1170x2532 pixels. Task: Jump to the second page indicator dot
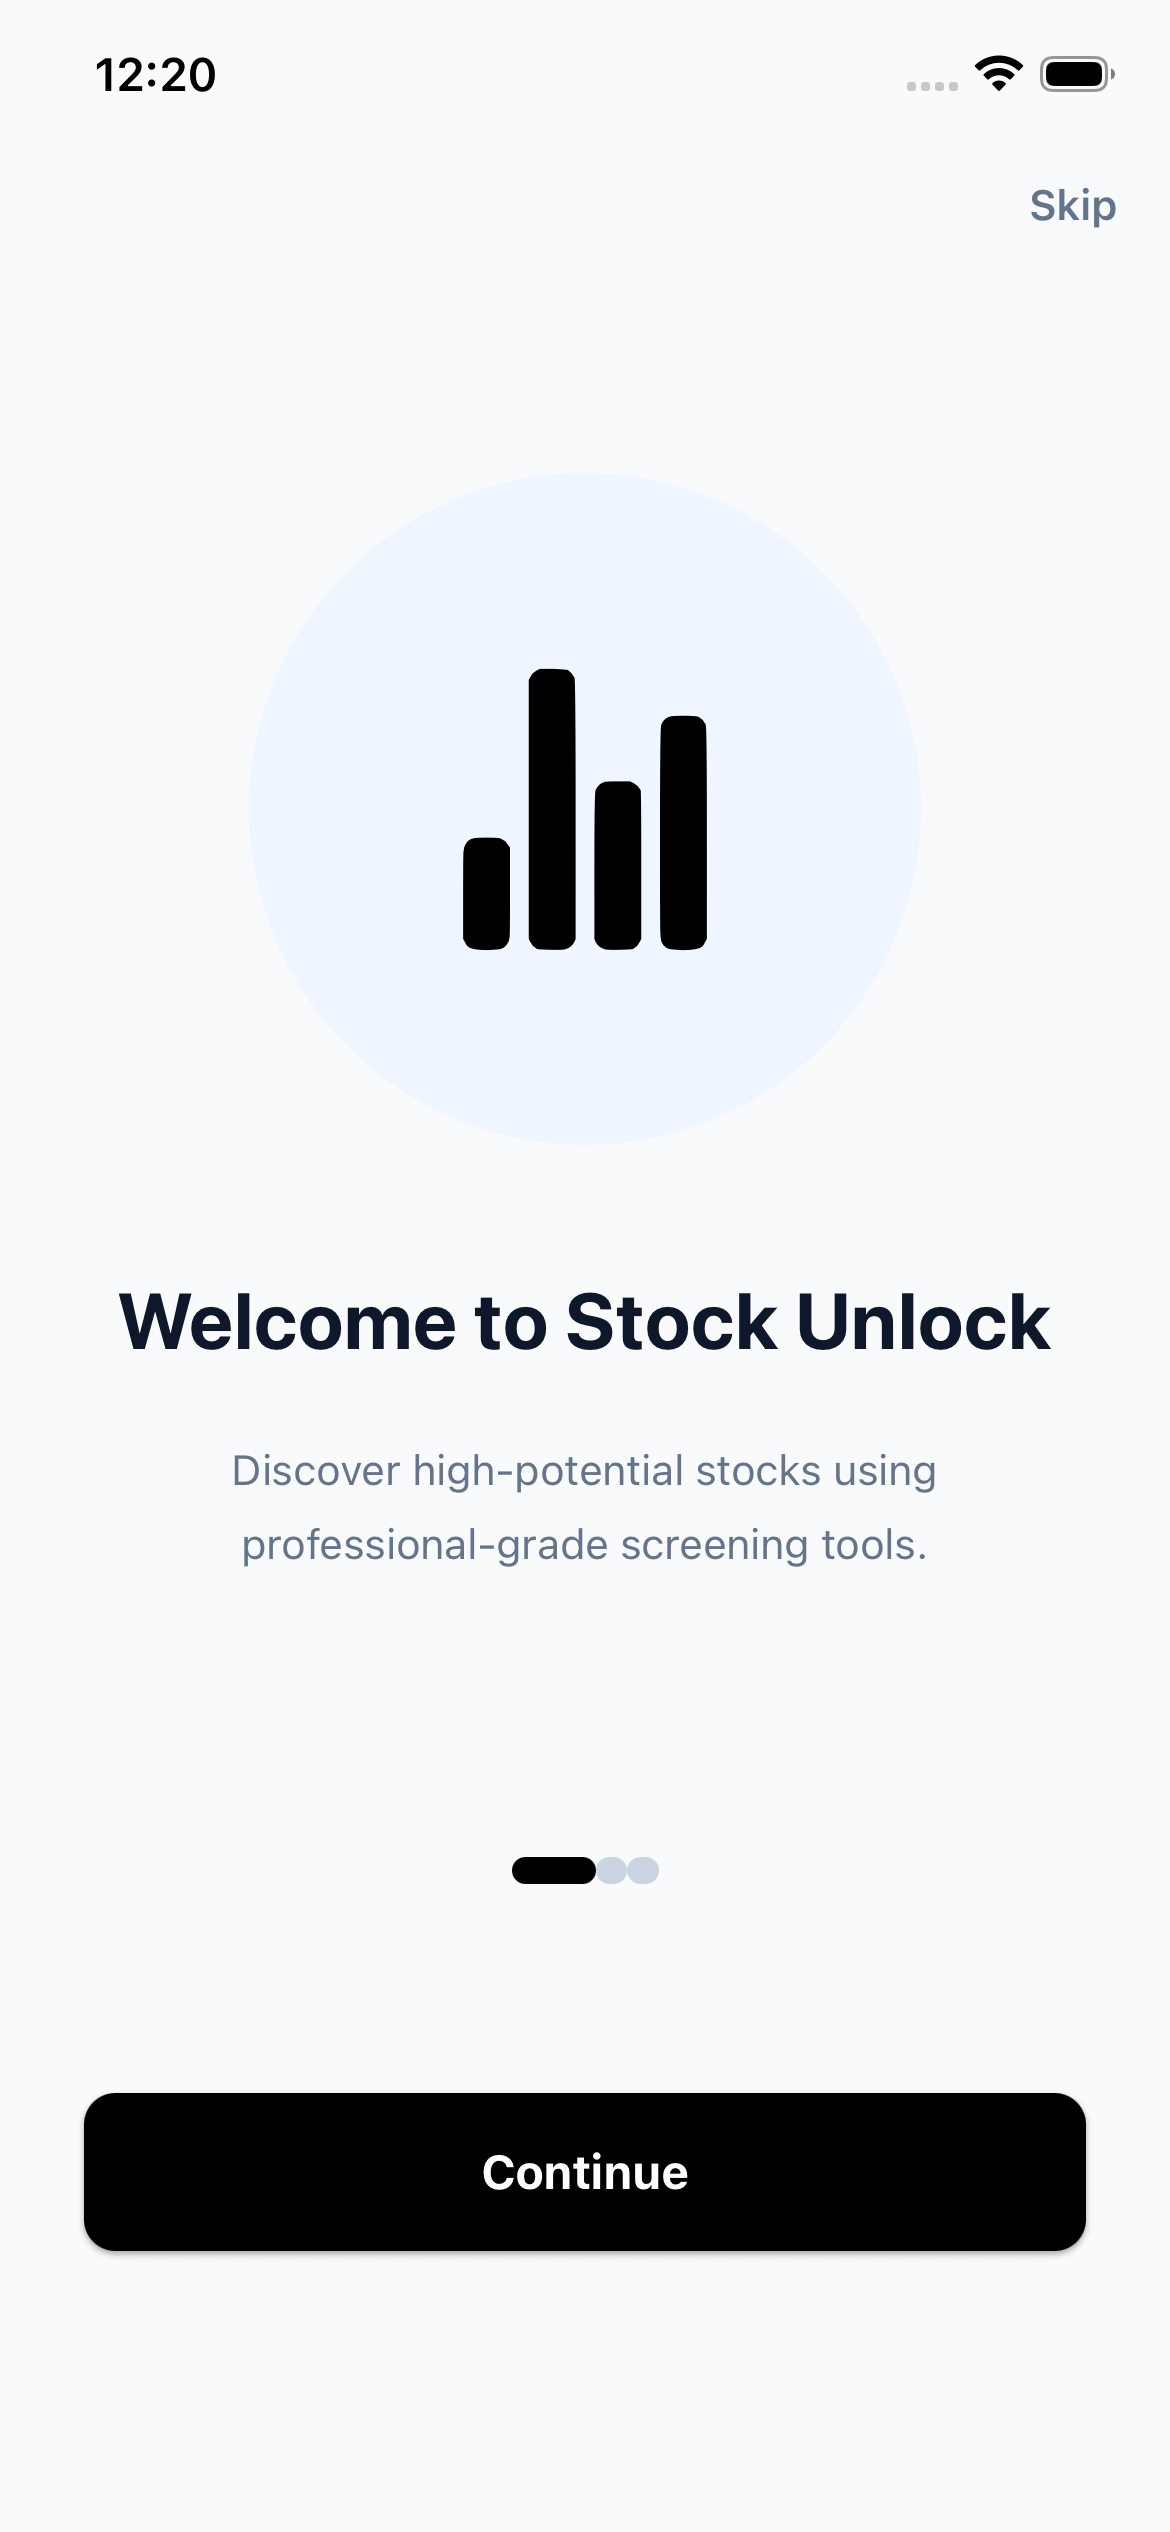coord(612,1870)
